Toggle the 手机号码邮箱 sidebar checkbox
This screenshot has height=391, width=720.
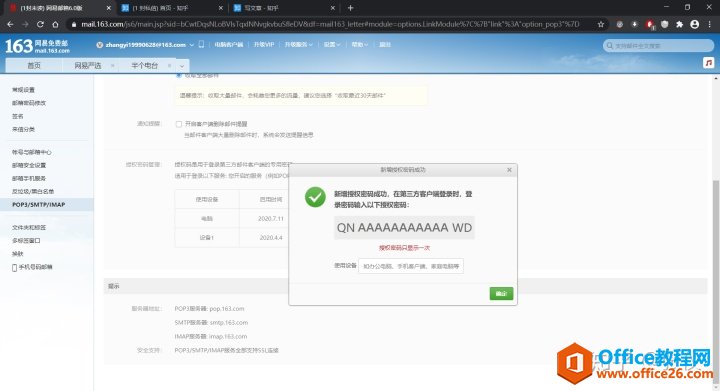(x=14, y=268)
